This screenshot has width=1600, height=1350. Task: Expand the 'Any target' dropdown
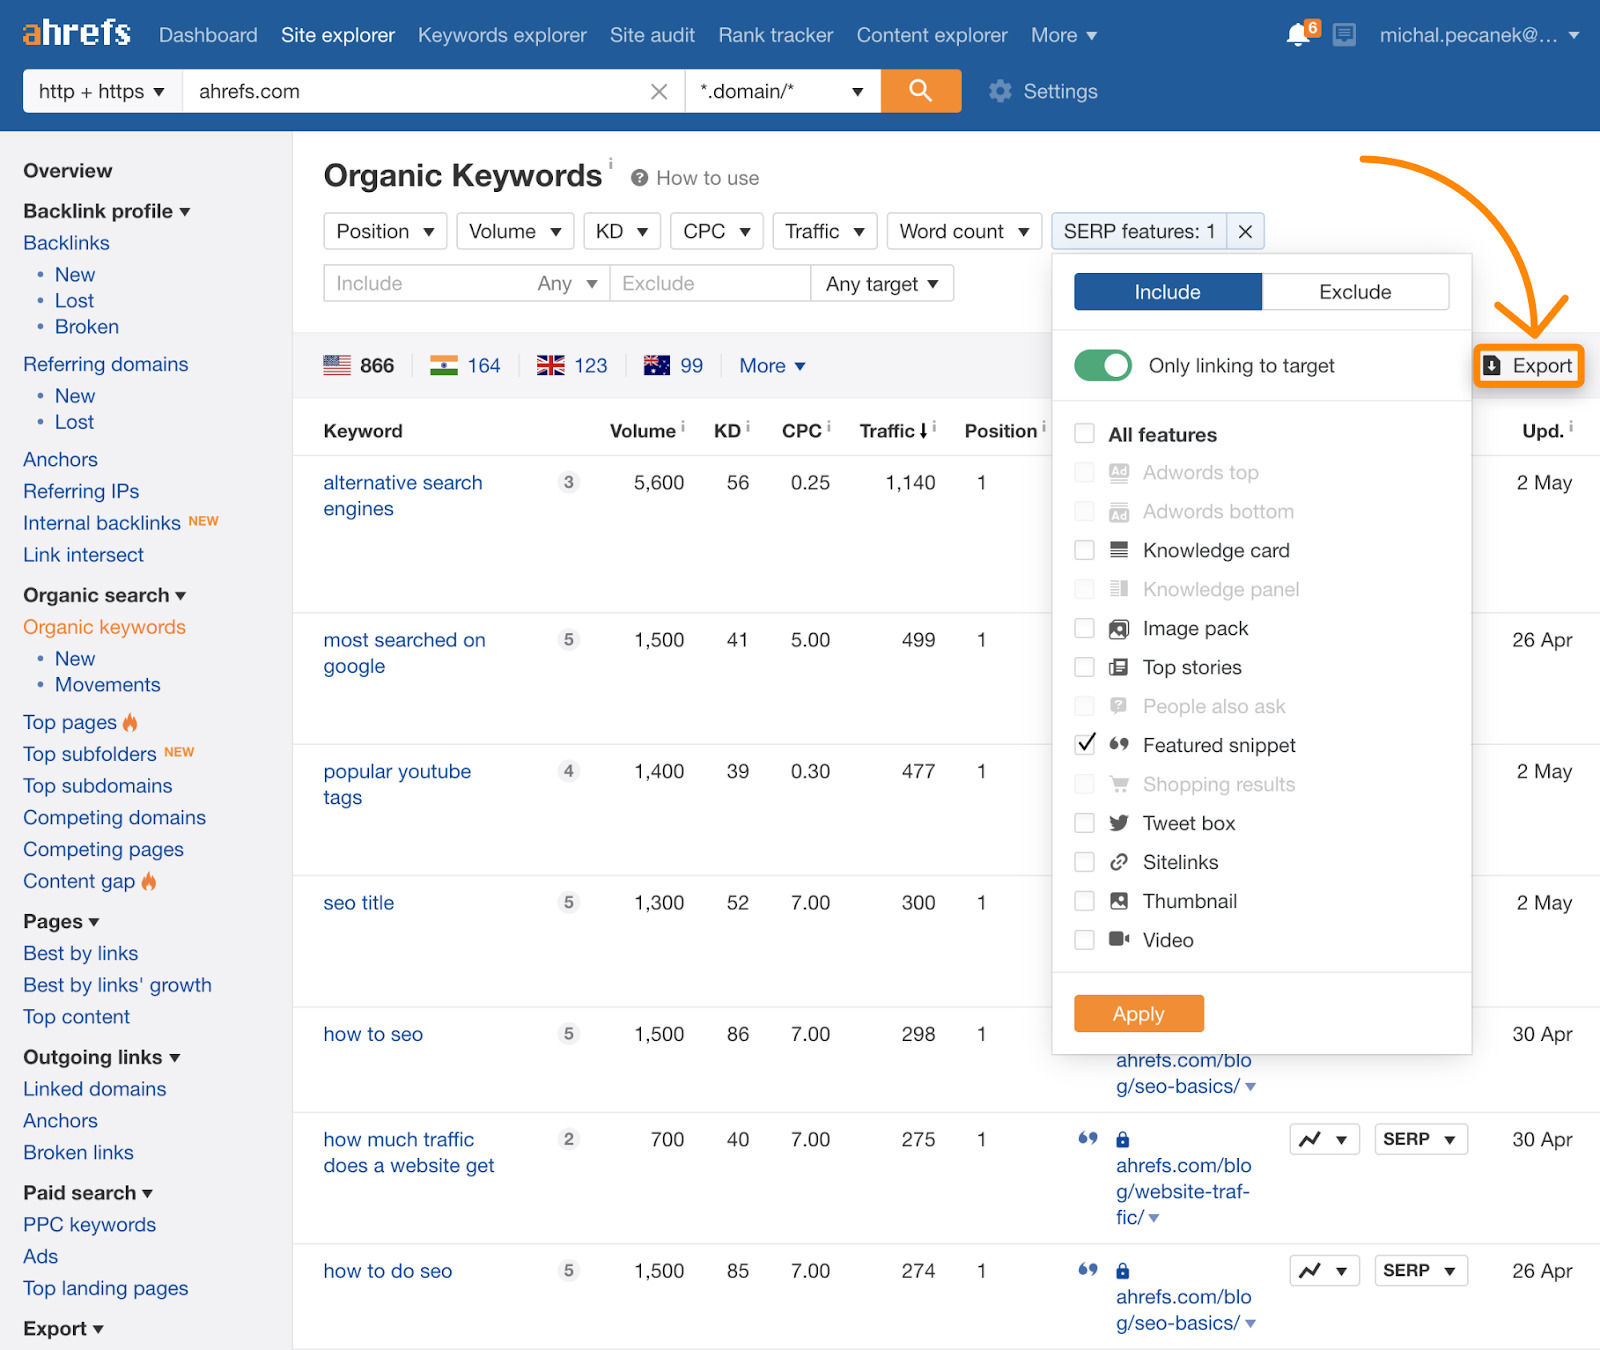tap(881, 283)
